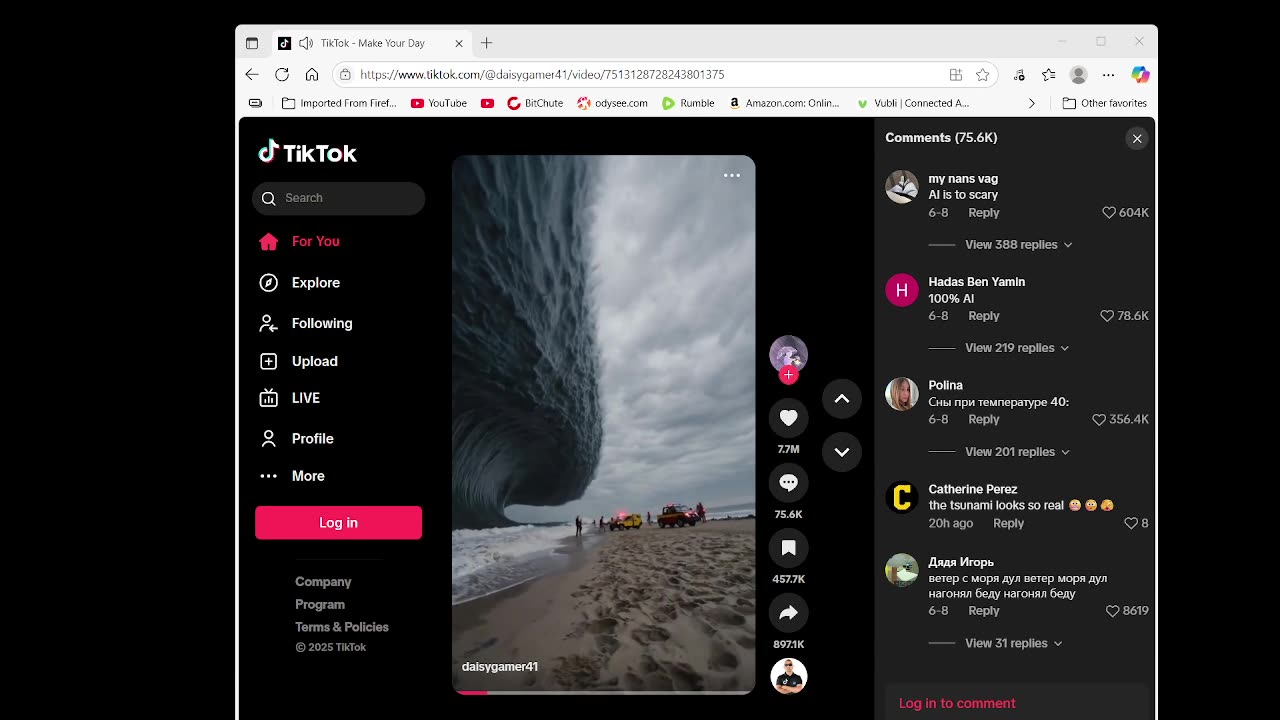Expand Terms & Policies footer section
Image resolution: width=1280 pixels, height=720 pixels.
coord(342,627)
